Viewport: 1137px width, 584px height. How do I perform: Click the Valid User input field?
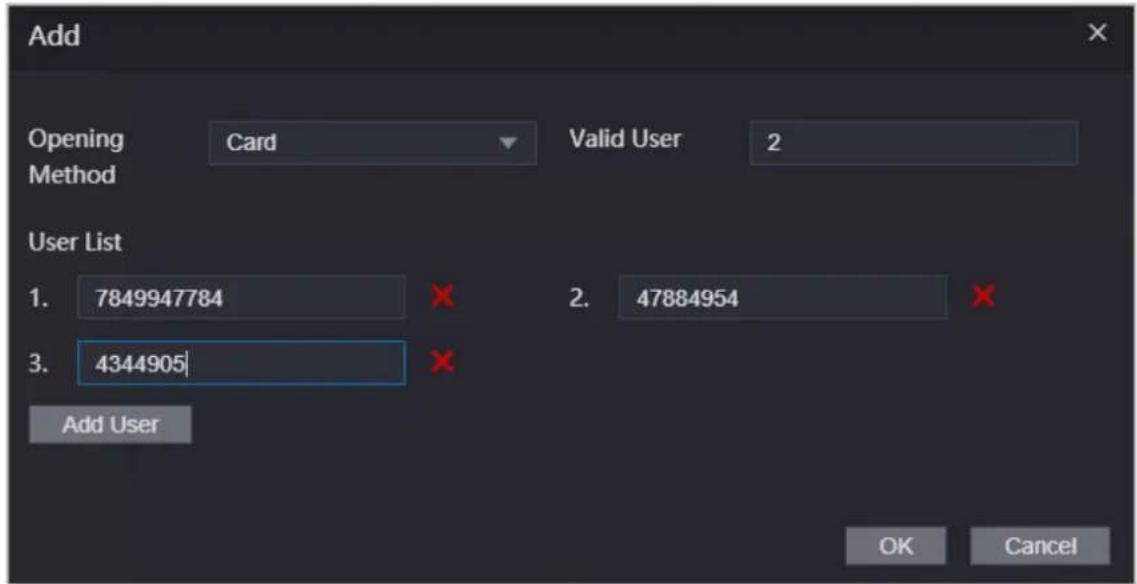point(914,143)
